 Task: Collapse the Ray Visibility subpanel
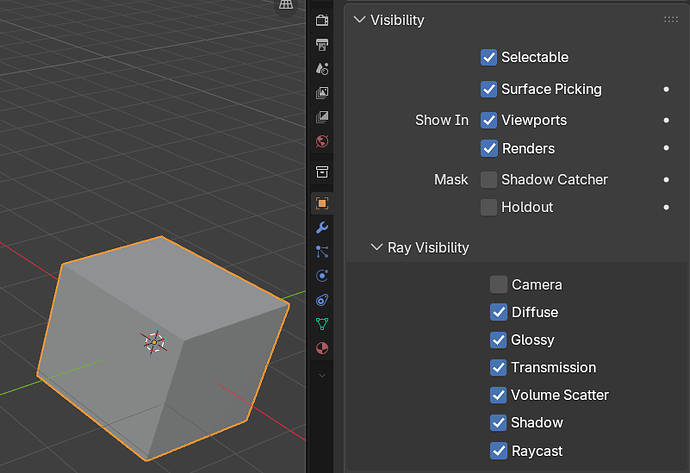[376, 247]
